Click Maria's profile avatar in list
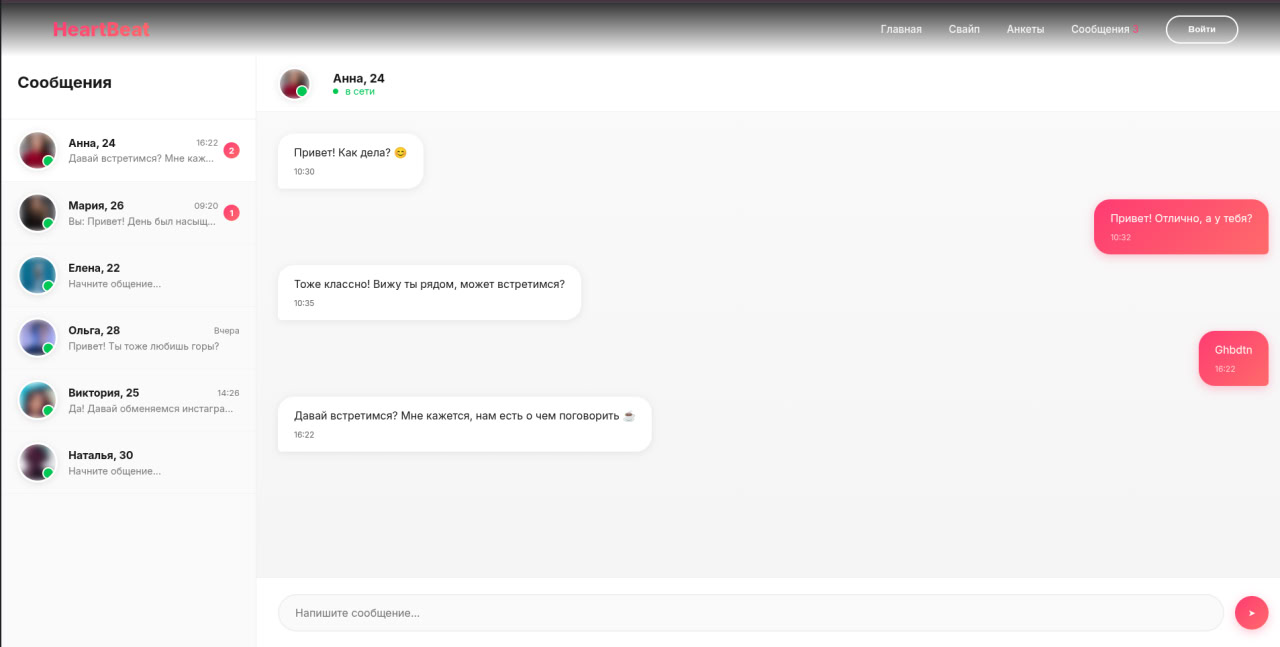This screenshot has height=647, width=1280. pyautogui.click(x=38, y=212)
